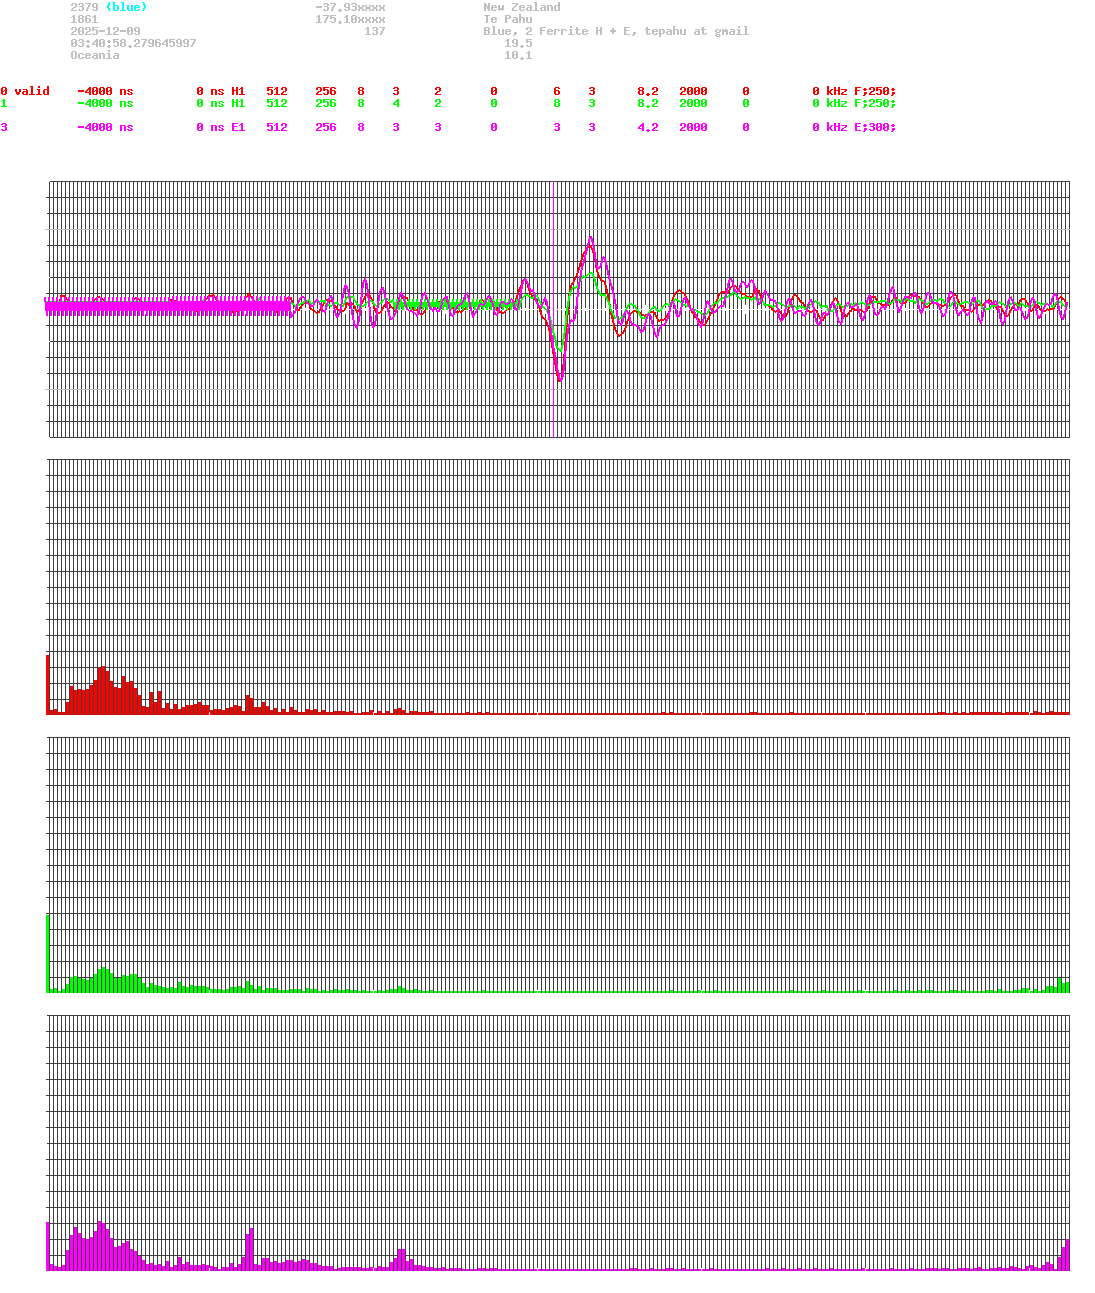Click the "Sampling" column header
Screen dimensions: 1095x1293
707,79
